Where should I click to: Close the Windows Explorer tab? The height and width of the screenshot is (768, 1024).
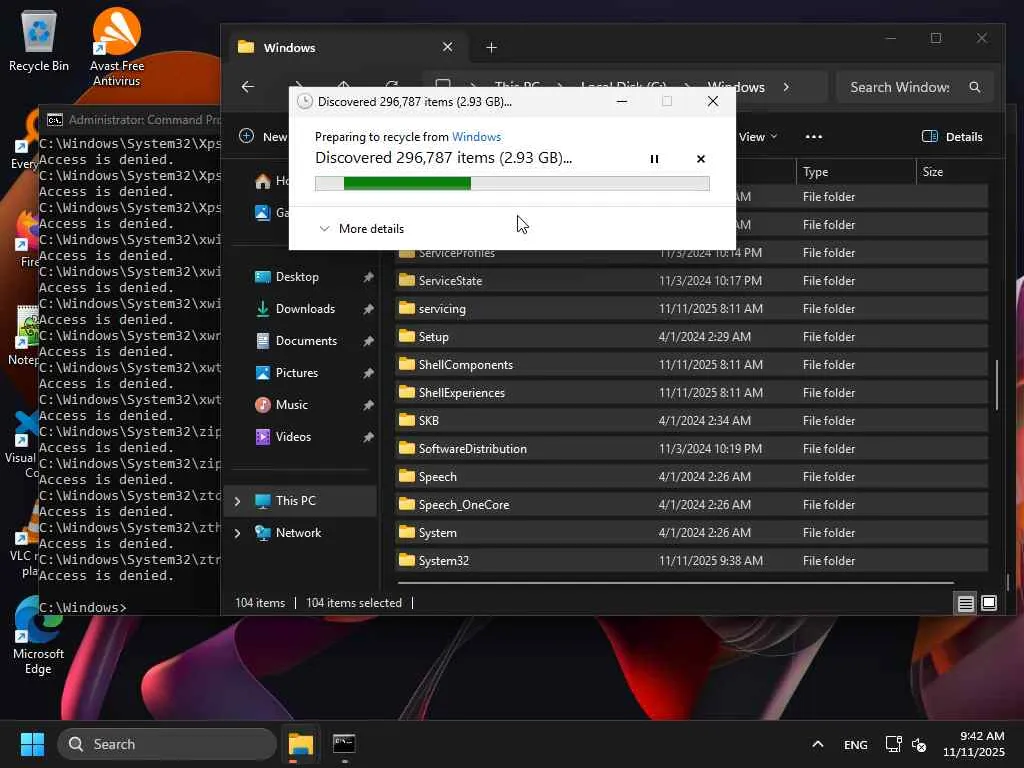(x=447, y=47)
